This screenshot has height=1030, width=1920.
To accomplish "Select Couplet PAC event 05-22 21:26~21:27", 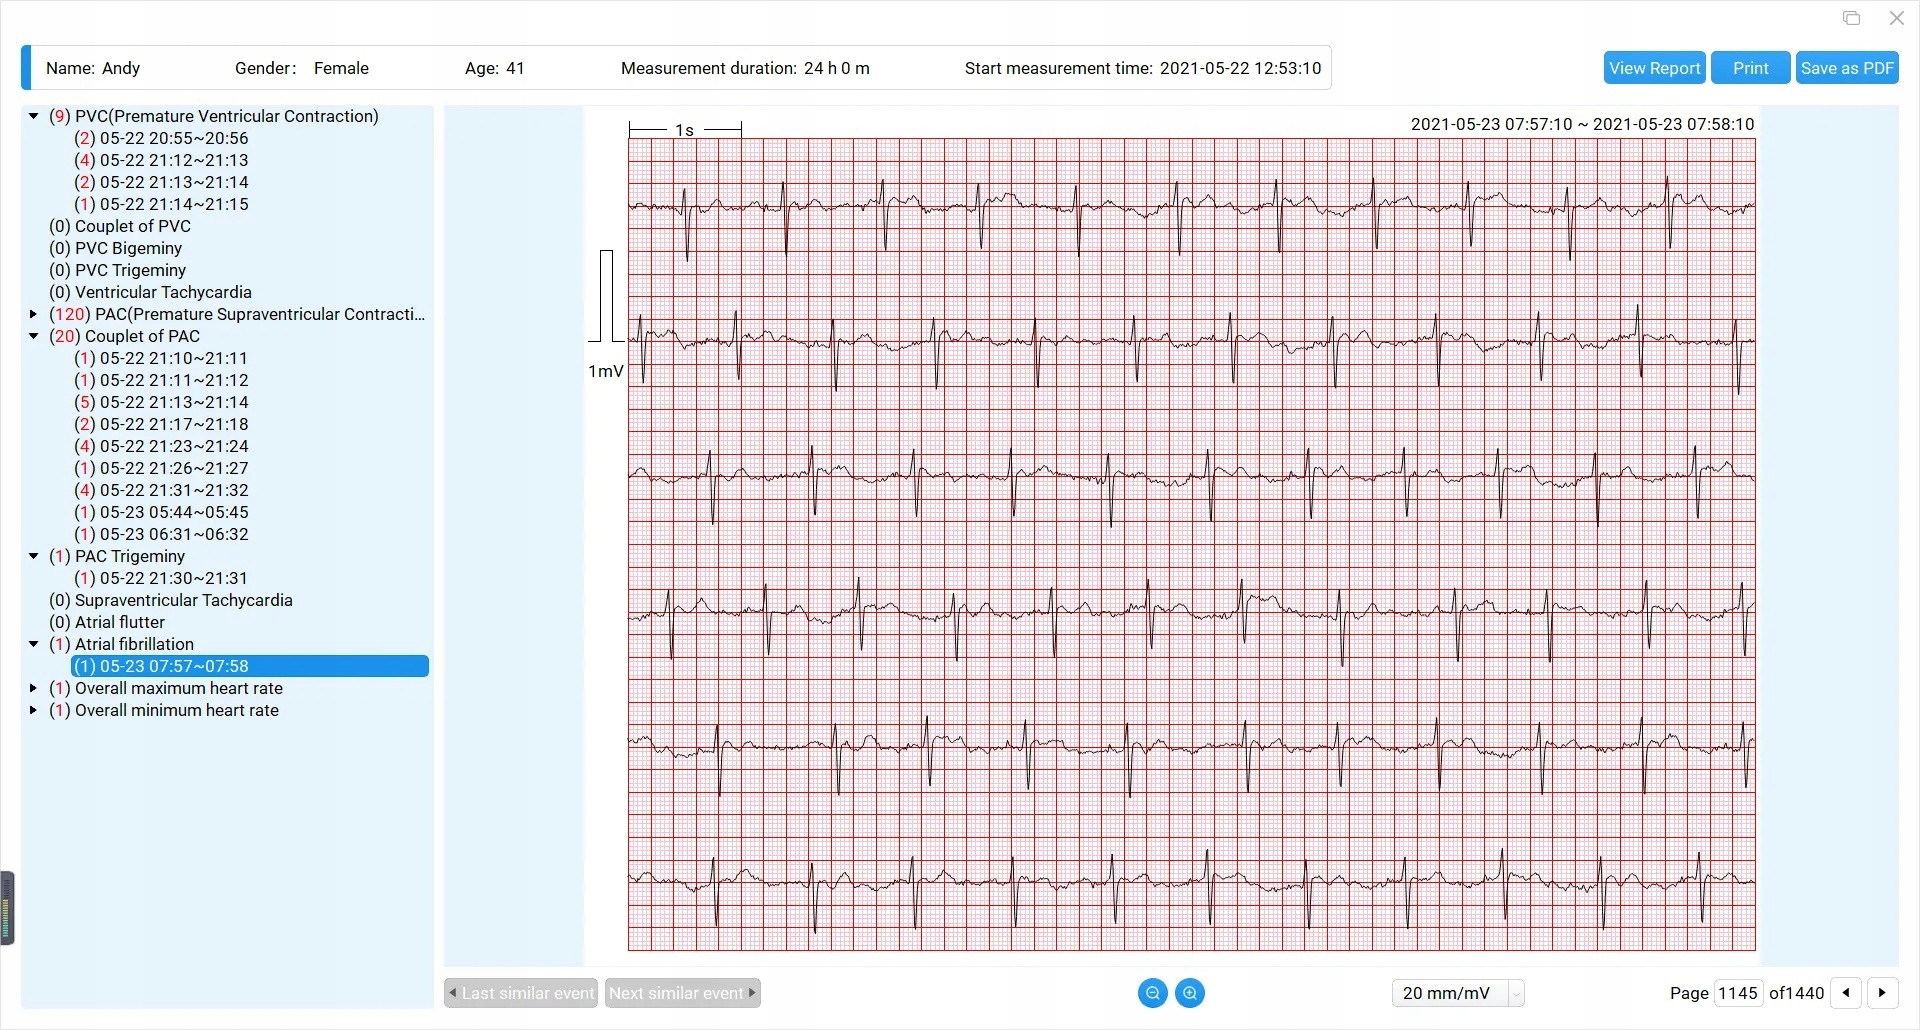I will pyautogui.click(x=161, y=468).
